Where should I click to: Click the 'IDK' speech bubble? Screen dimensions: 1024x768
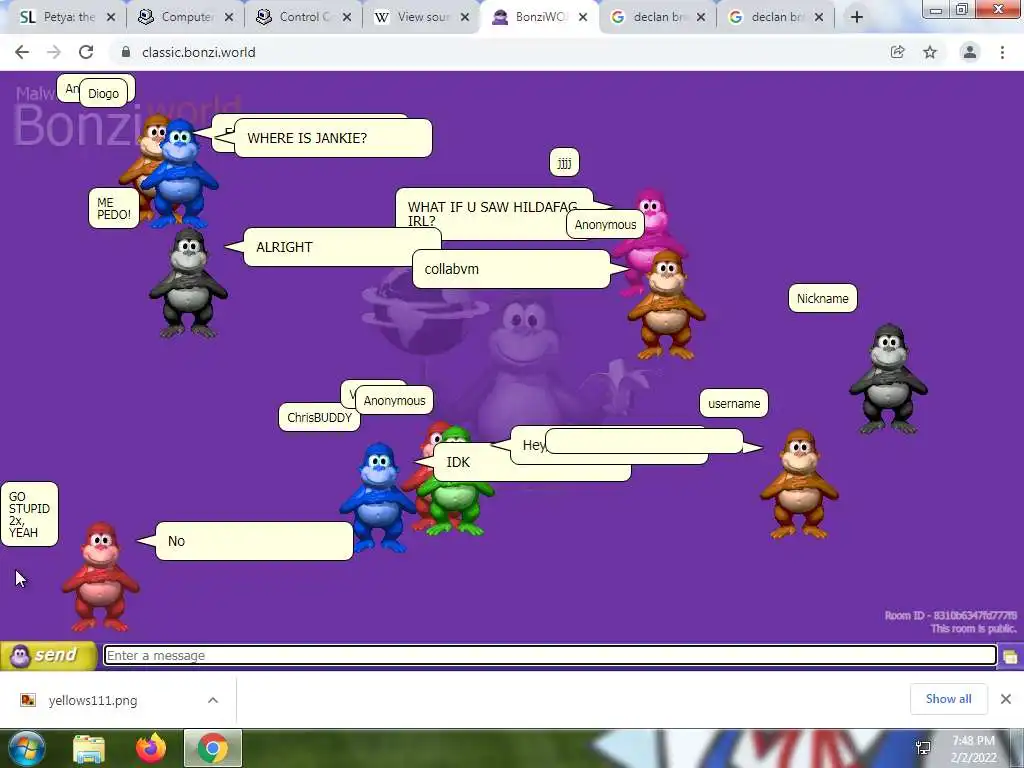pyautogui.click(x=532, y=462)
